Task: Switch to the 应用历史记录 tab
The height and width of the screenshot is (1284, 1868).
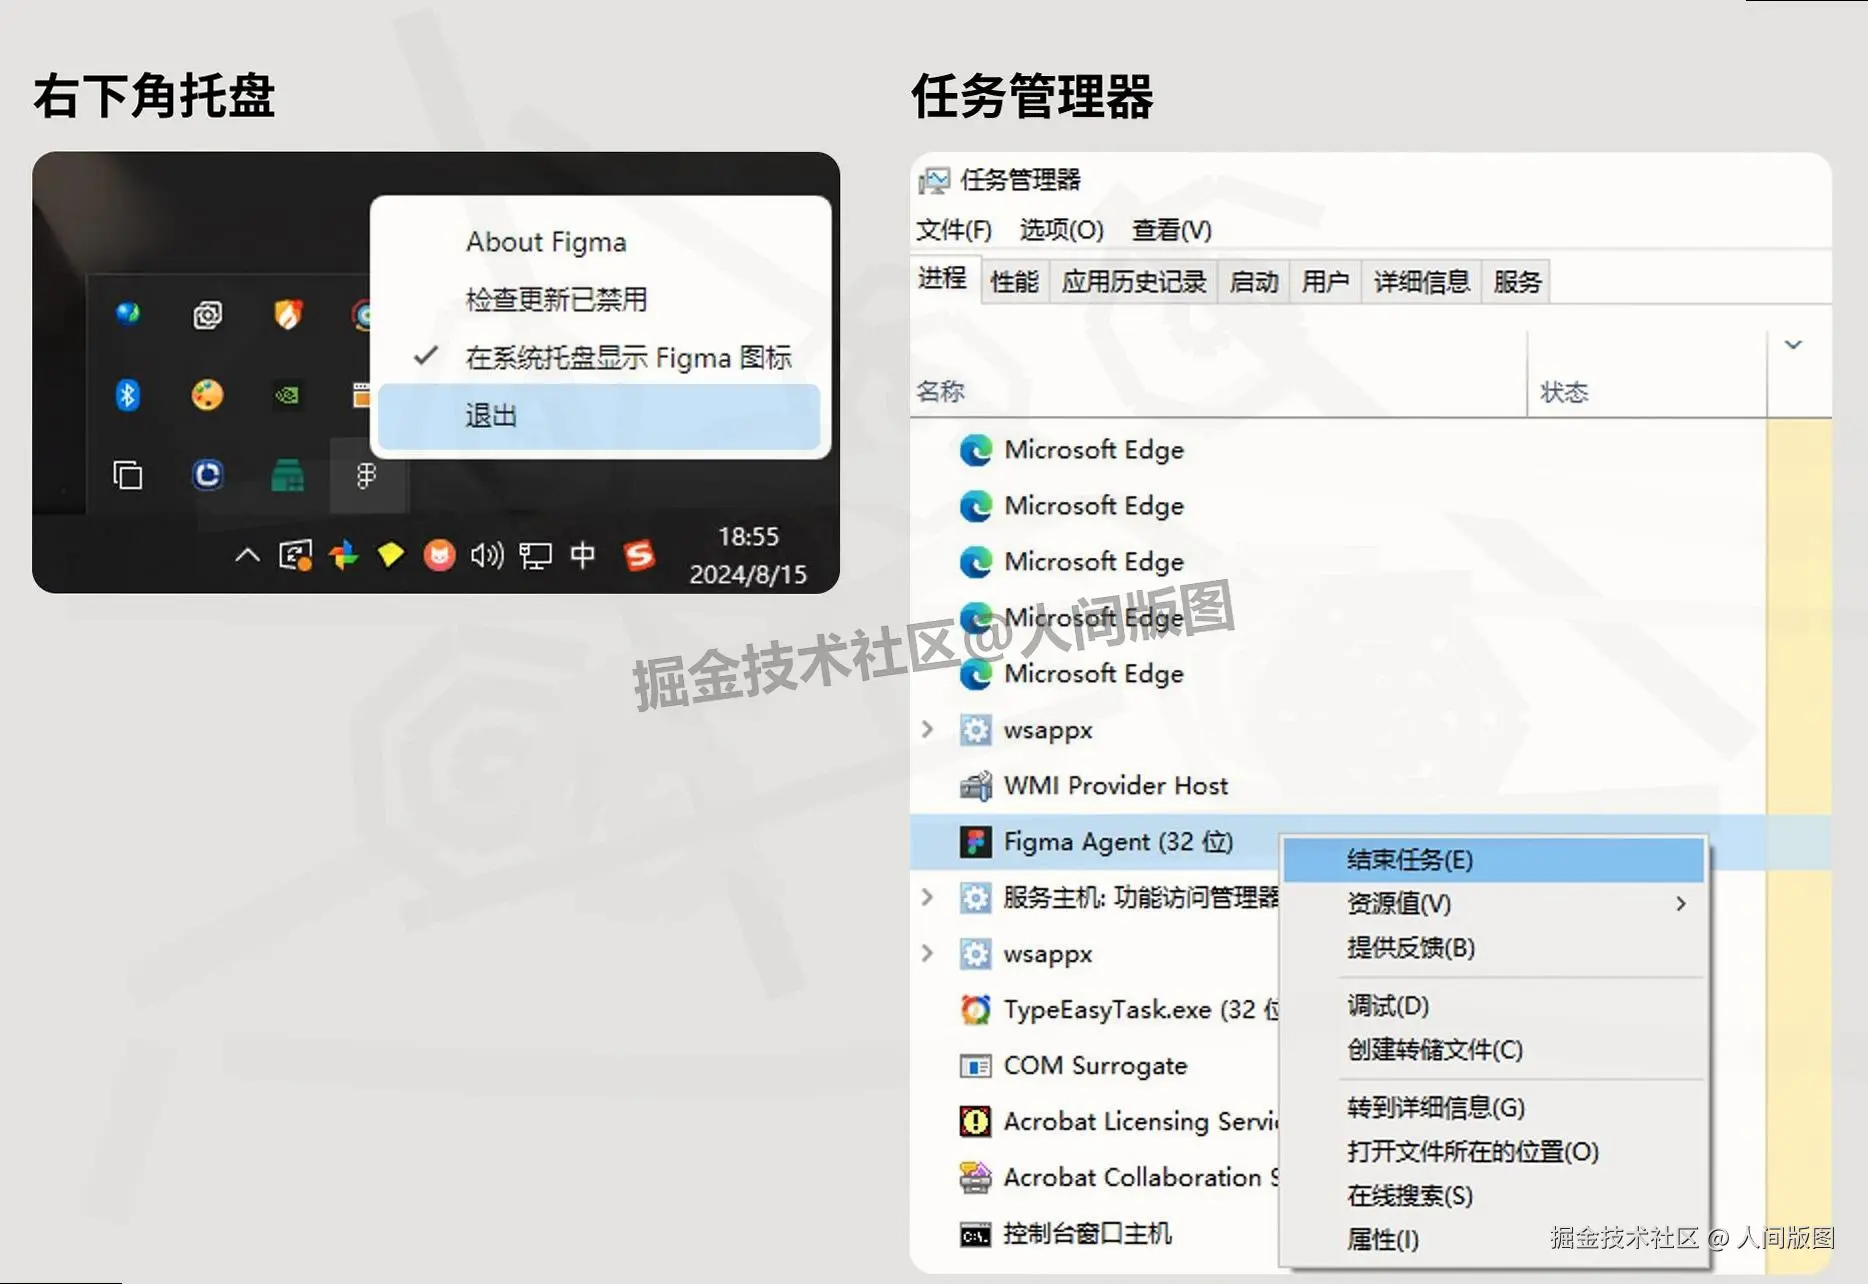Action: click(x=1134, y=282)
